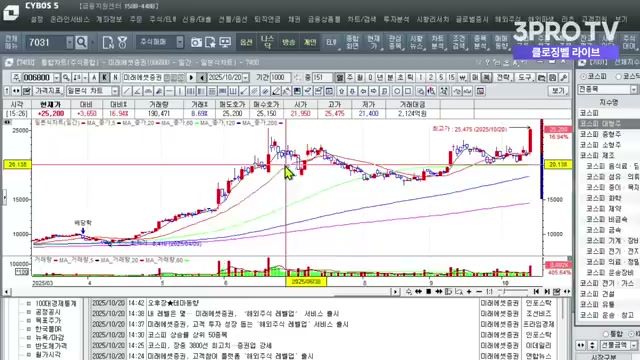Image resolution: width=640 pixels, height=360 pixels.
Task: Select the vertical line drawing tool
Action: 180,91
